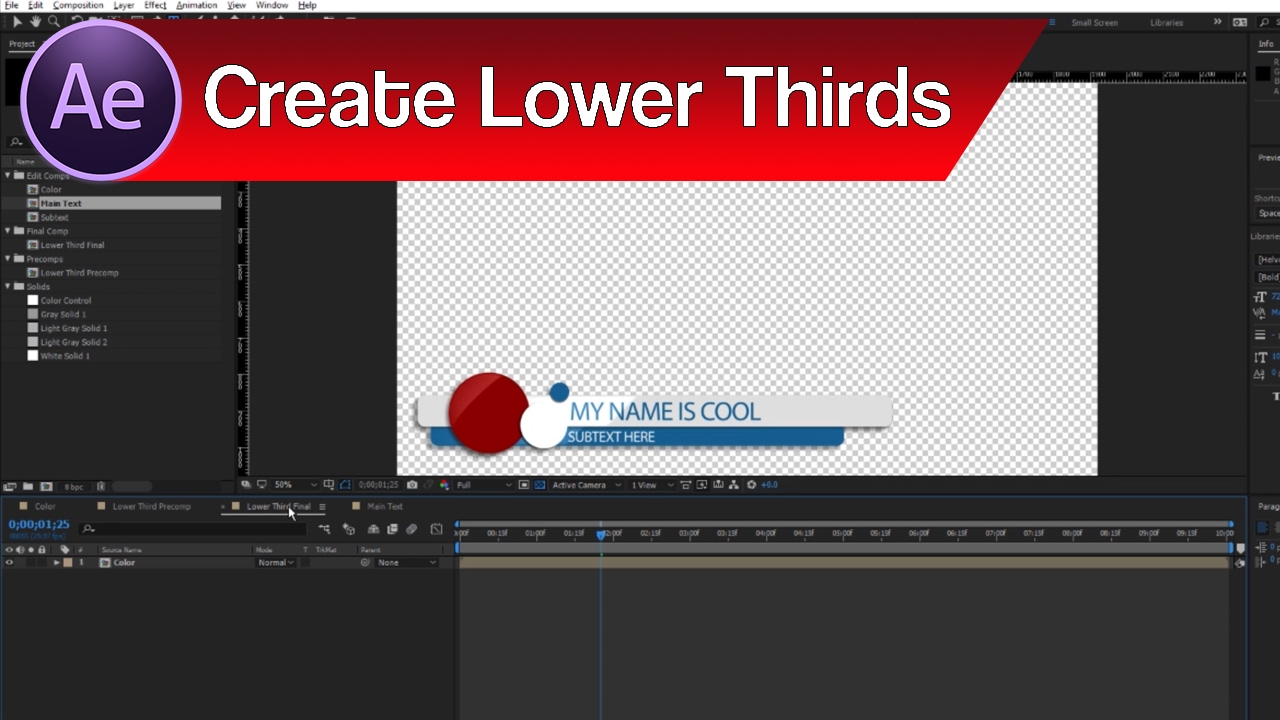This screenshot has width=1280, height=720.
Task: Switch to the Main Text timeline tab
Action: [385, 507]
